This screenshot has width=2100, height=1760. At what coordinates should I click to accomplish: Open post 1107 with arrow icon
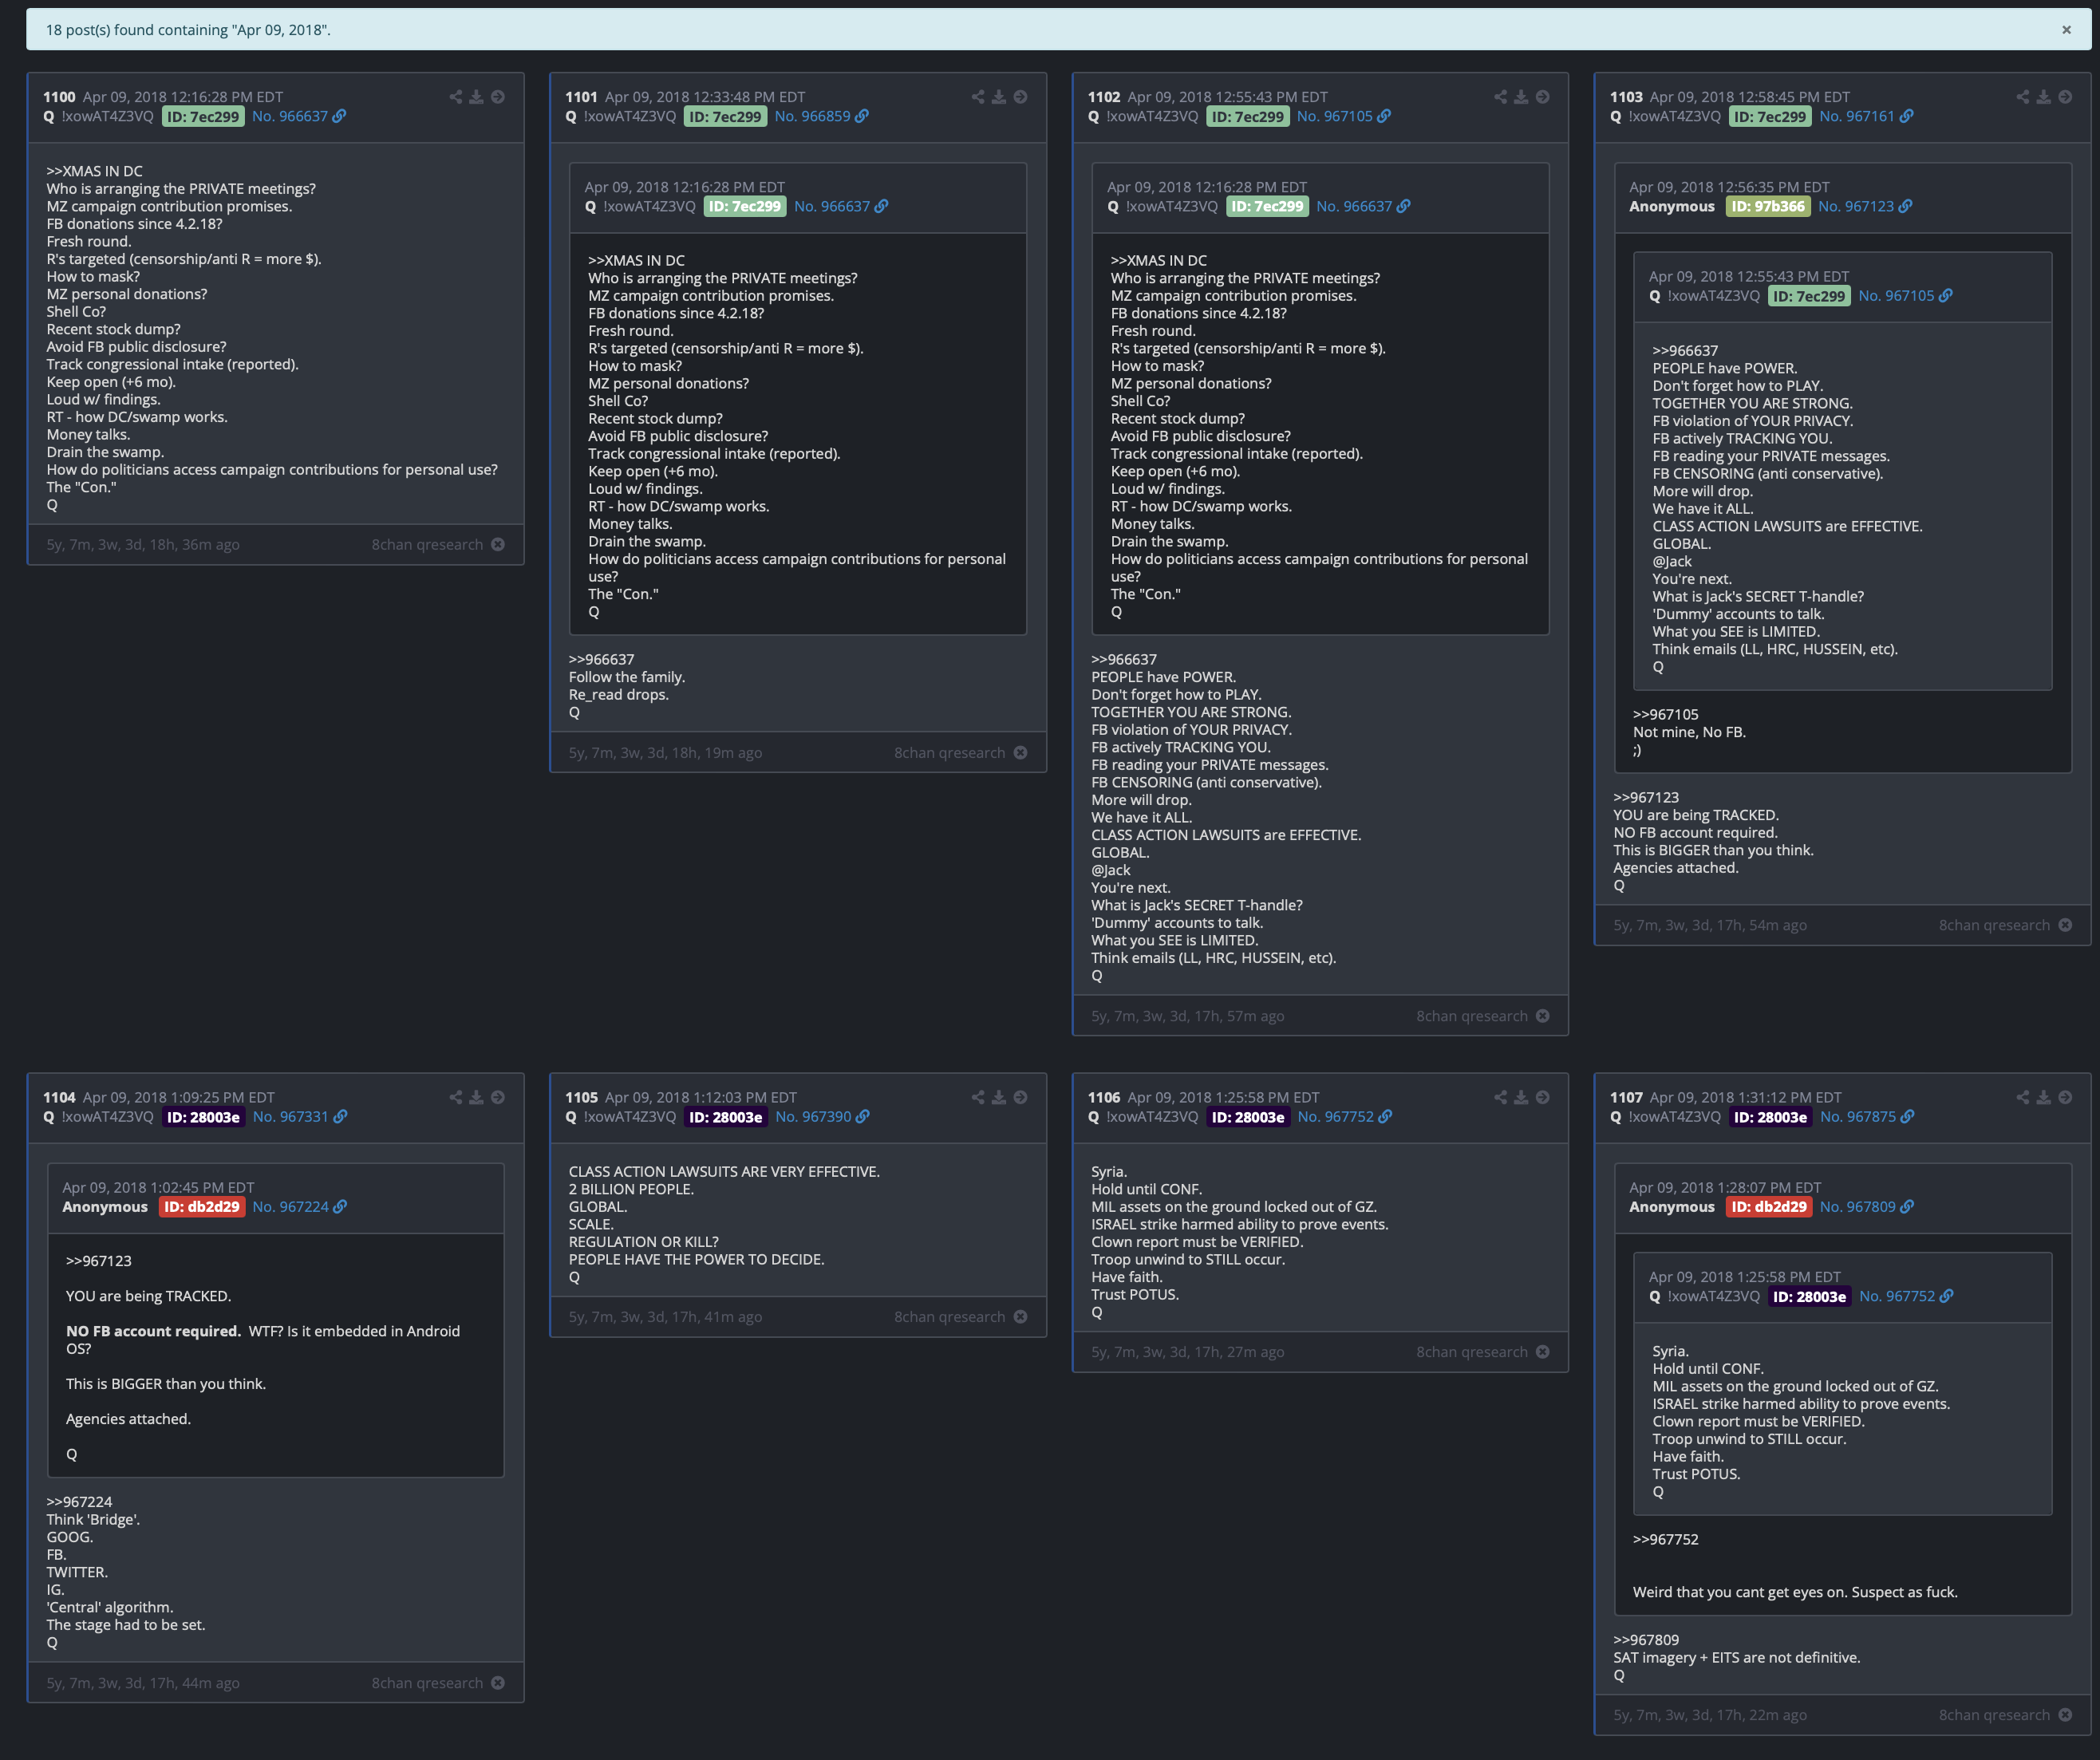[2065, 1097]
